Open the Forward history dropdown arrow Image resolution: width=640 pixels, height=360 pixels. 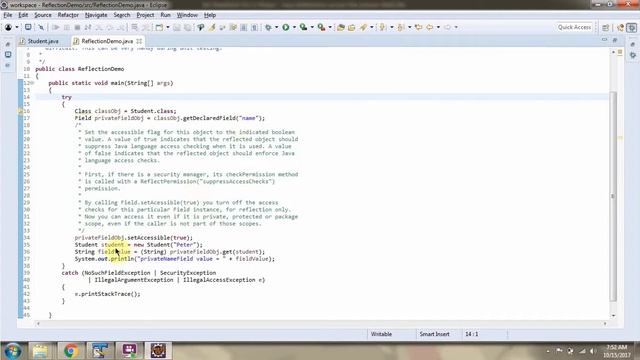click(456, 27)
